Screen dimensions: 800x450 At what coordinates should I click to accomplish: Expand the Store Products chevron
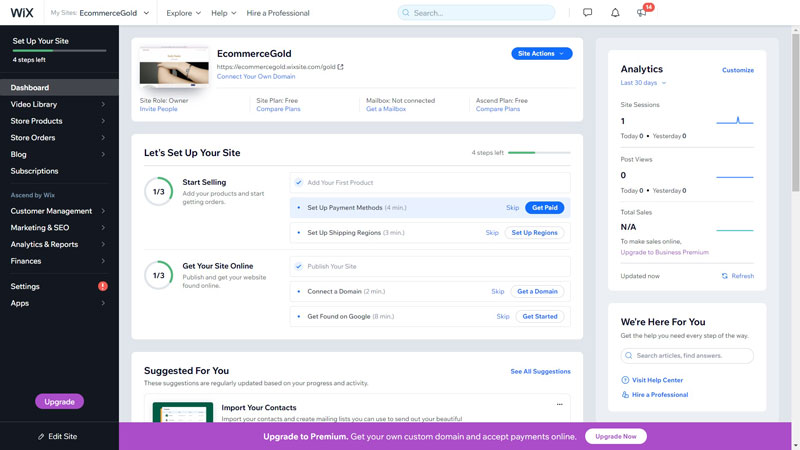pyautogui.click(x=103, y=121)
